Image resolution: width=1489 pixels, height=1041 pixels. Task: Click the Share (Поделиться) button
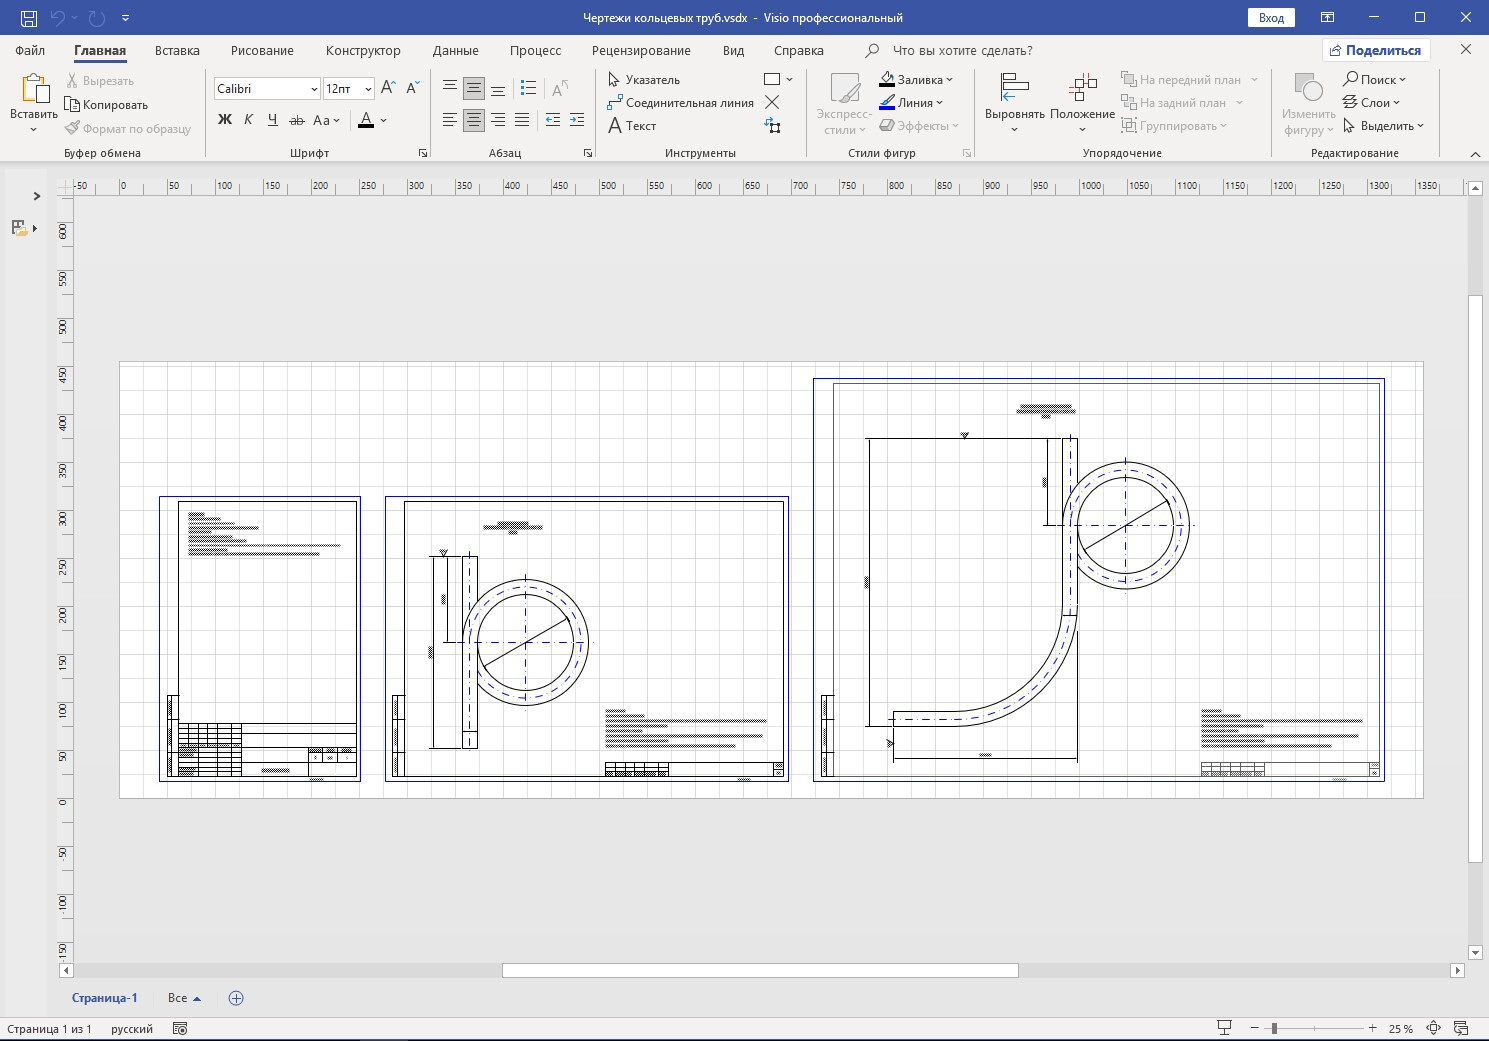(x=1375, y=50)
